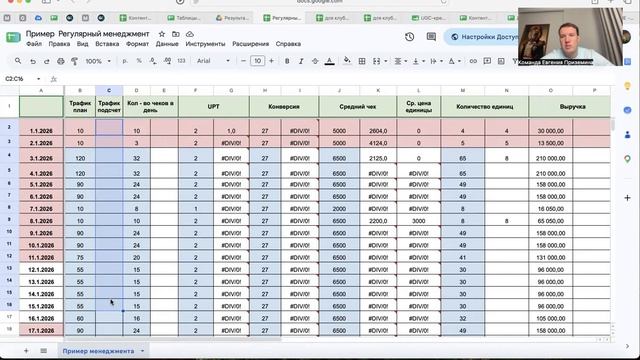This screenshot has height=360, width=640.
Task: Select the Пример менеджмента sheet tab
Action: pyautogui.click(x=98, y=351)
